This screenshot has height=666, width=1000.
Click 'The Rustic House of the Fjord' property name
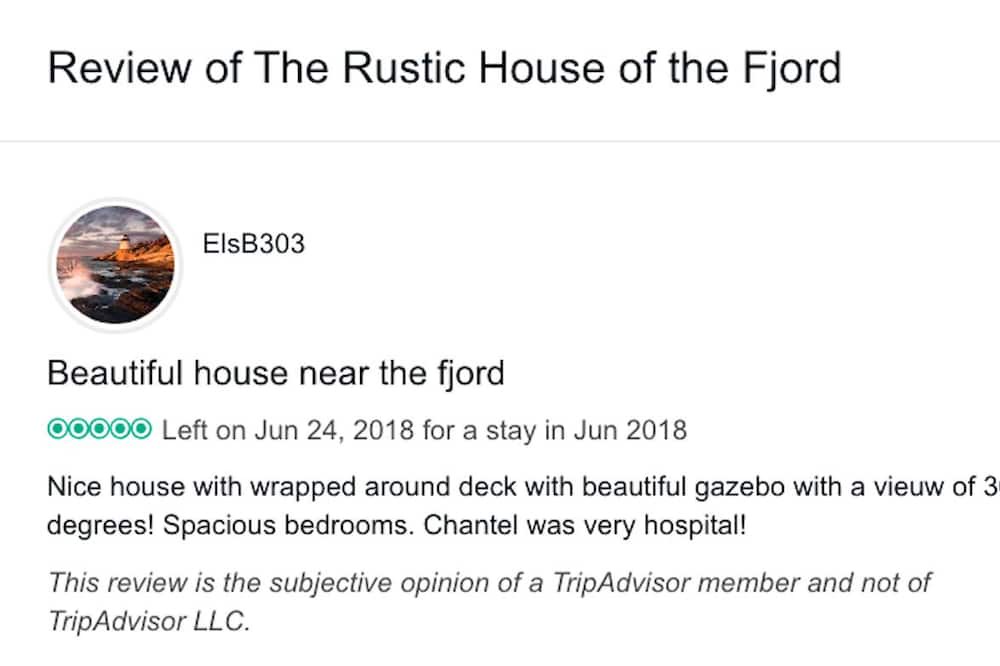547,68
